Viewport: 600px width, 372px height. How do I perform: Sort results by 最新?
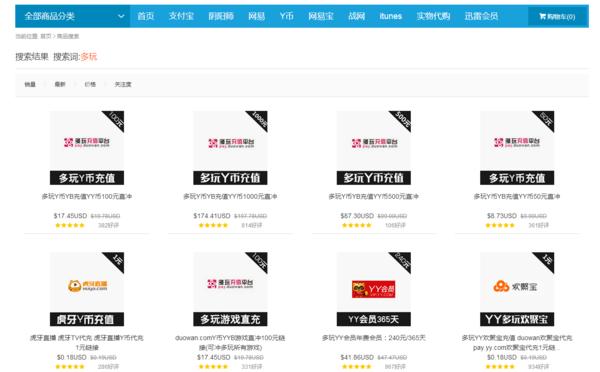click(x=60, y=84)
